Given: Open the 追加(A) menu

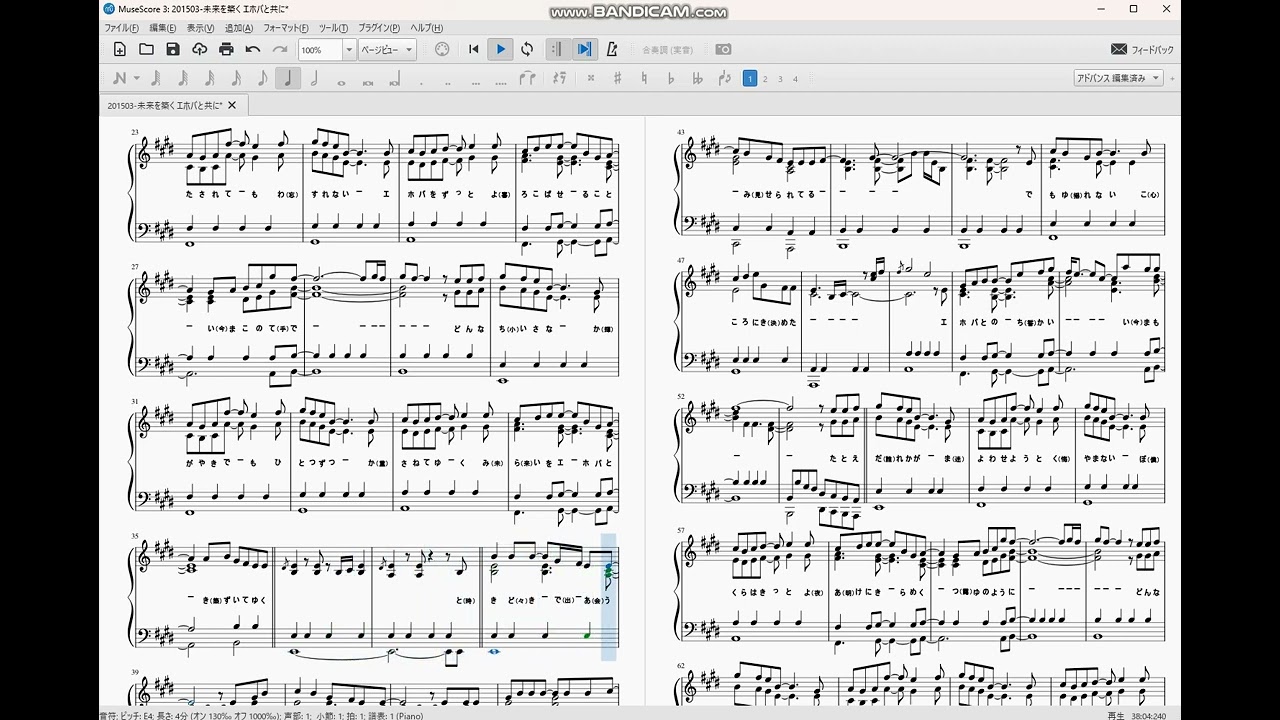Looking at the screenshot, I should click(239, 28).
